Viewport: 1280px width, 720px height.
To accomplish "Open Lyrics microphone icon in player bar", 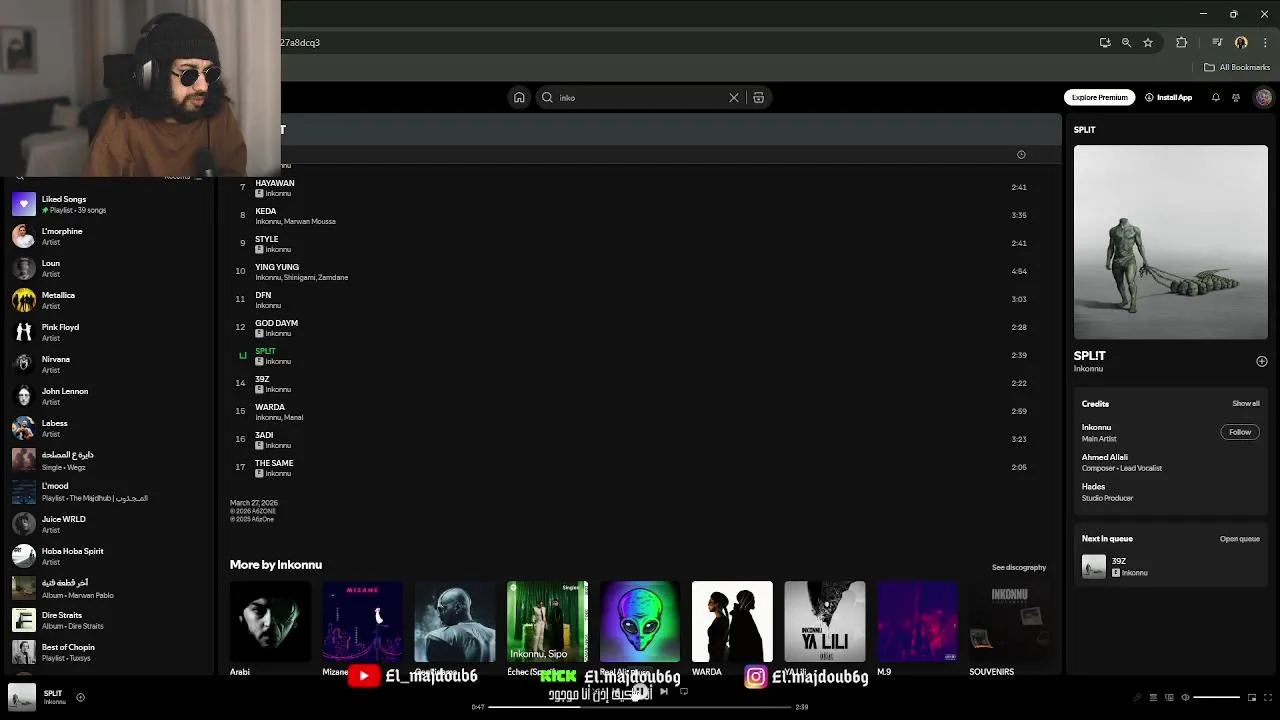I will click(1136, 697).
